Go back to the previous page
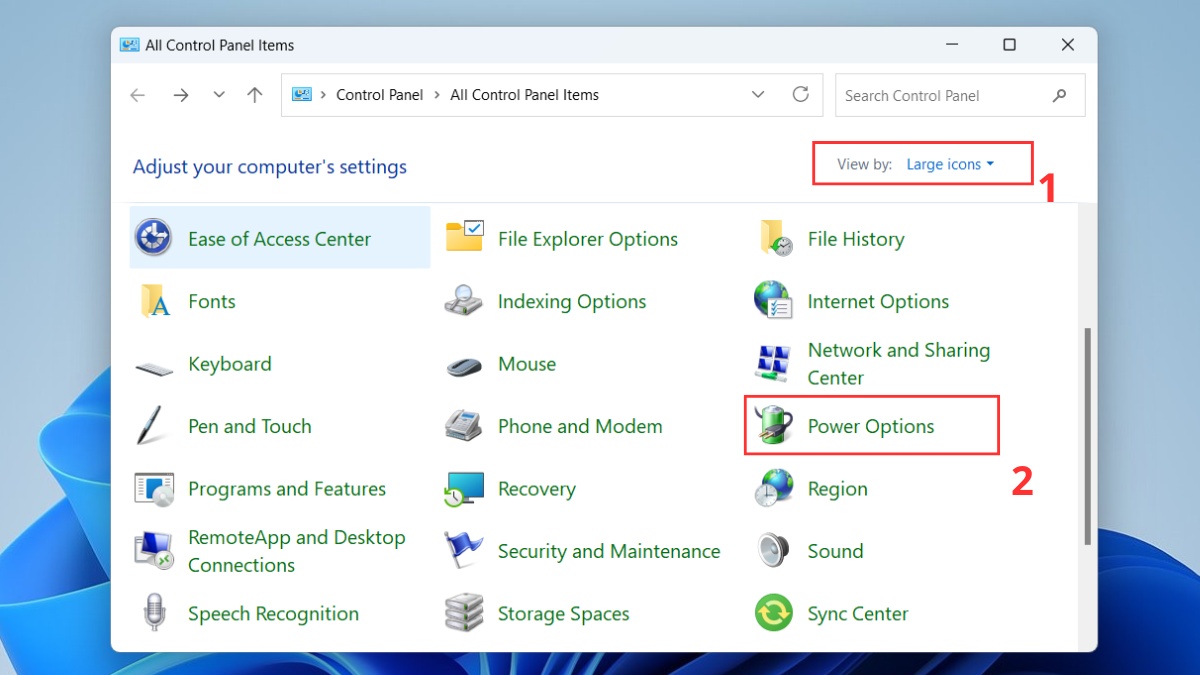Image resolution: width=1200 pixels, height=675 pixels. pyautogui.click(x=137, y=95)
